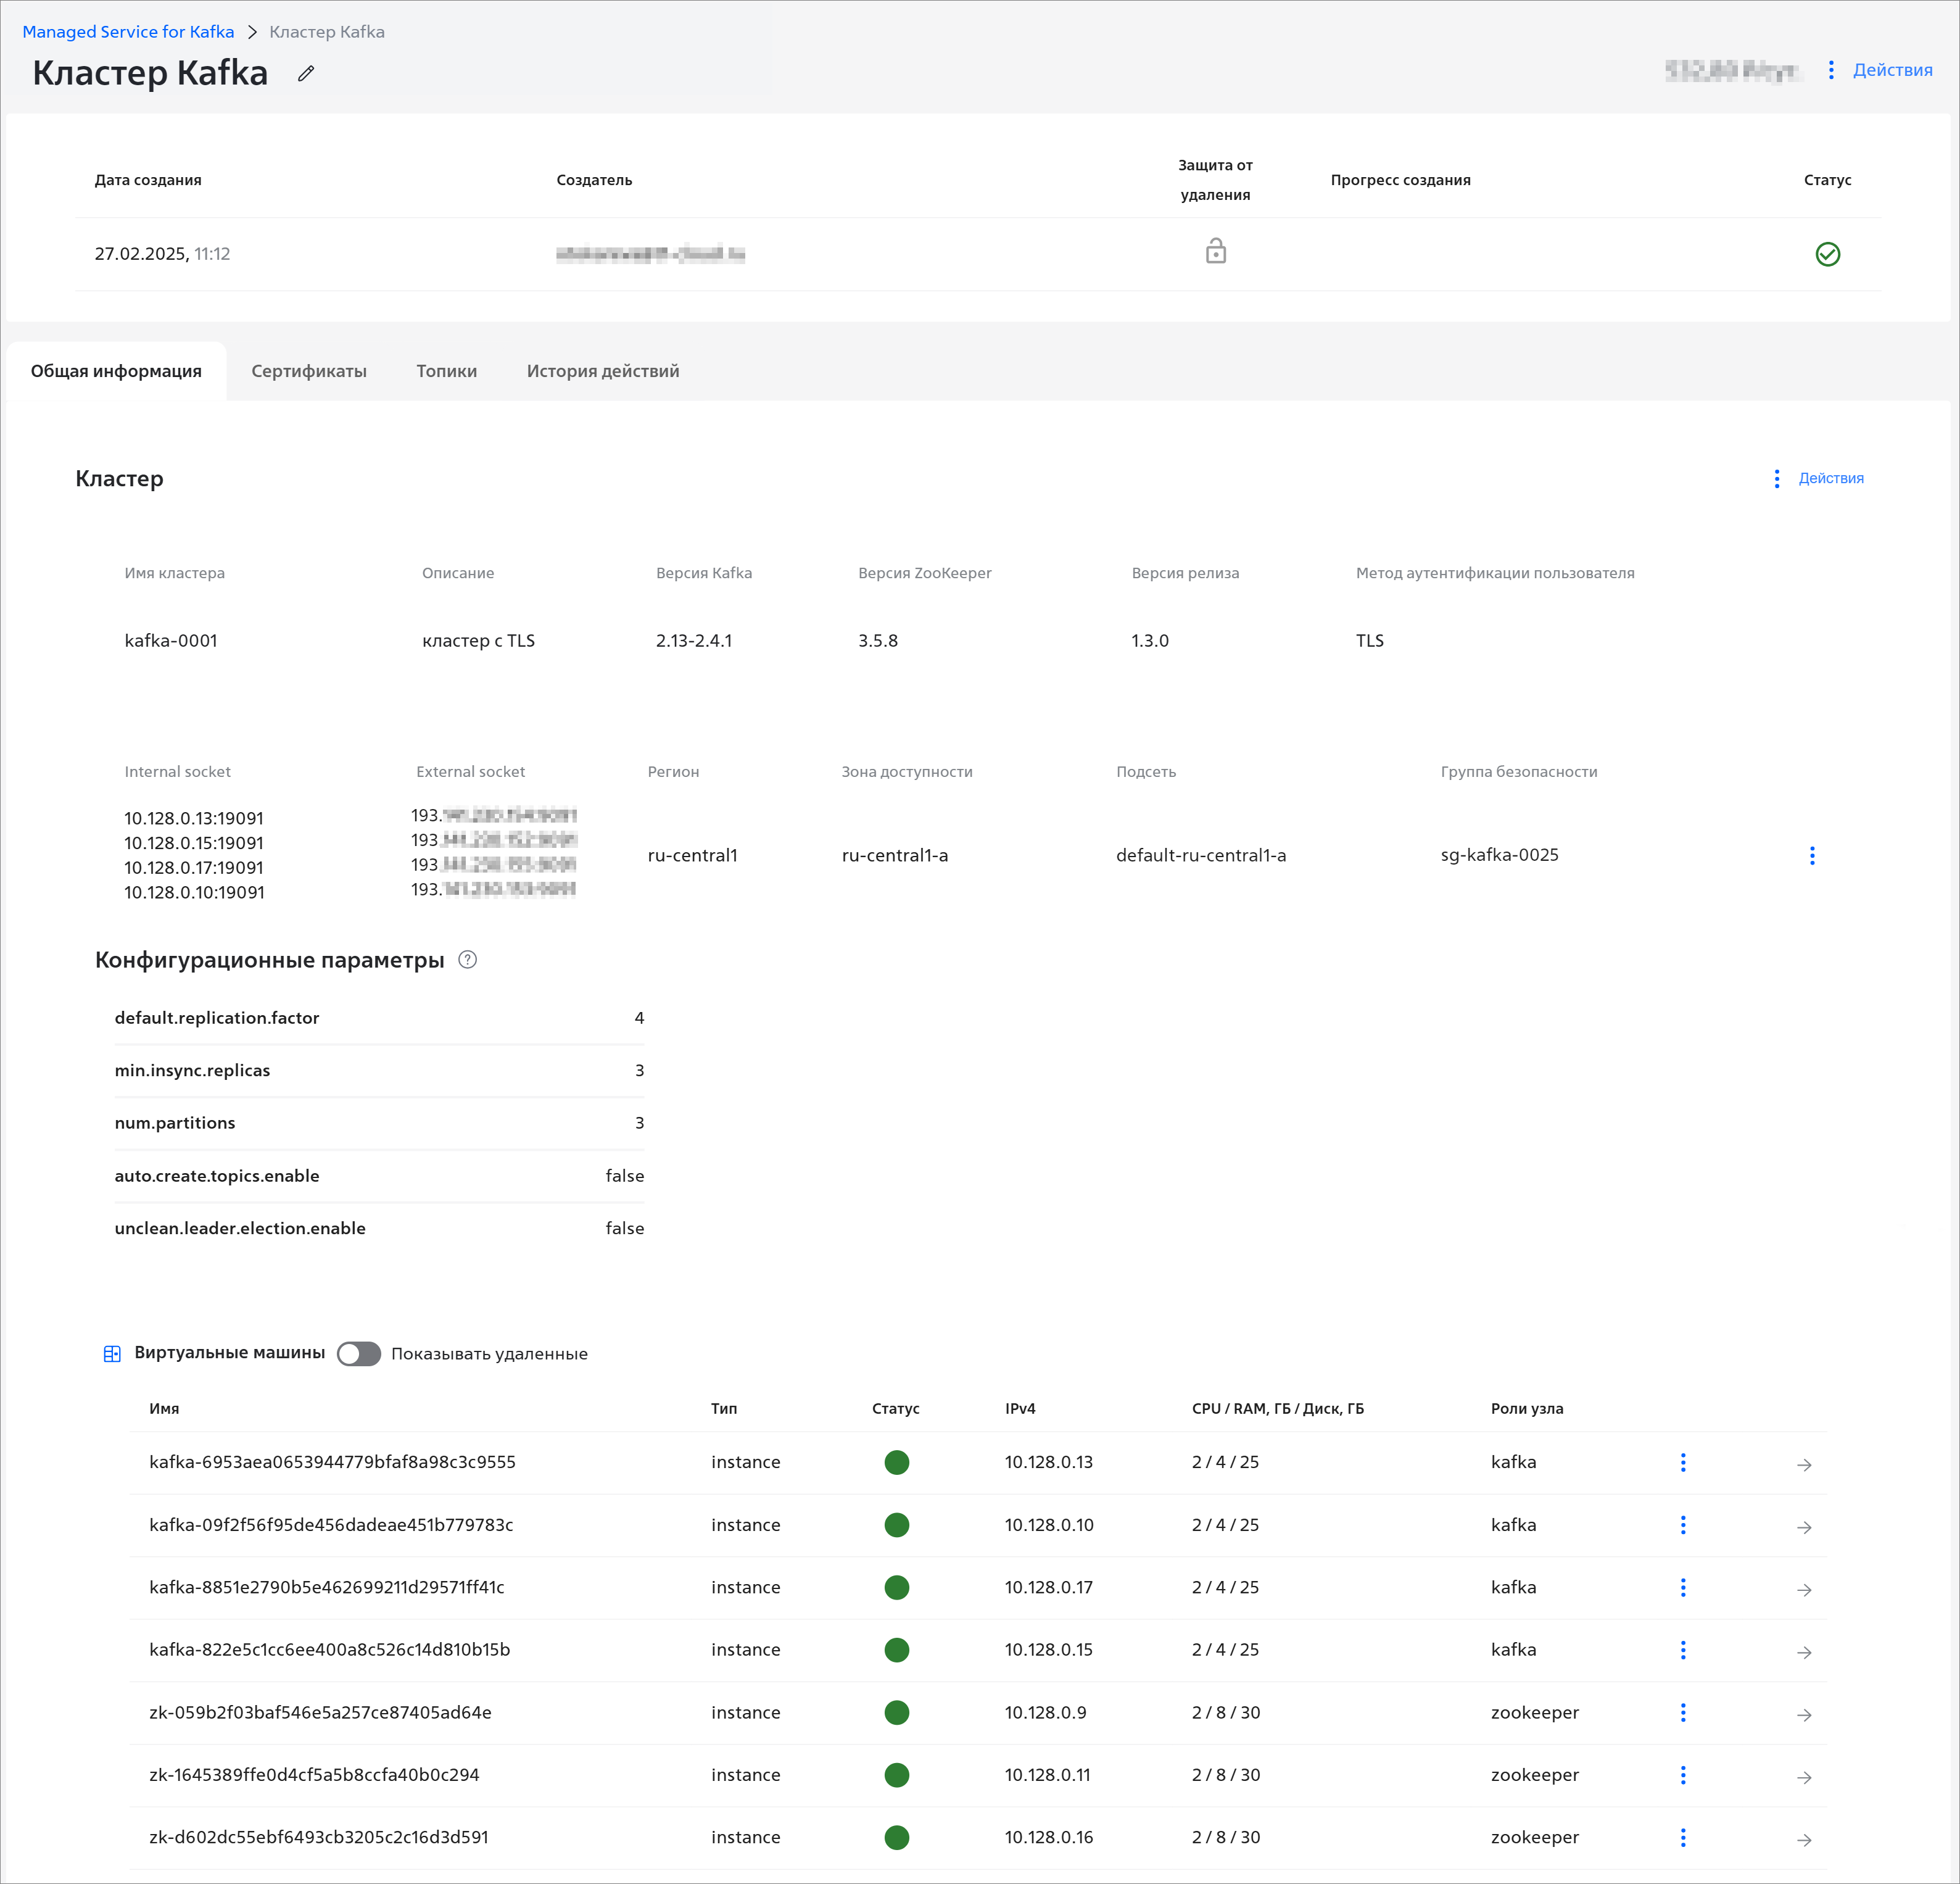1960x1884 pixels.
Task: Click the VM name zk-1645389ffe0d4cf5a5b8ccfa40b0c294
Action: click(314, 1775)
